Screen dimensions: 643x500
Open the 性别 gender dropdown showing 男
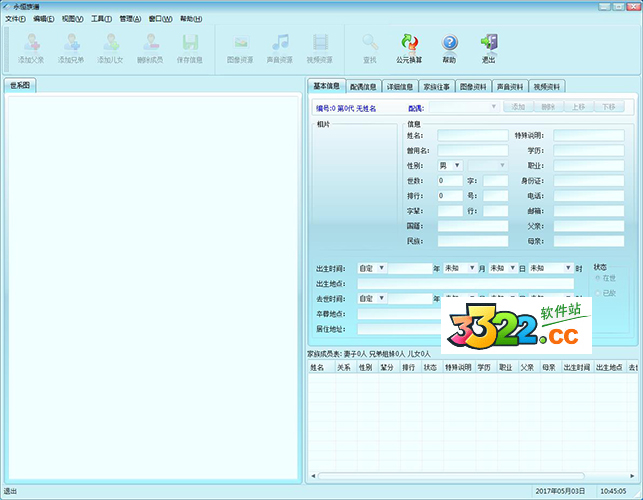click(x=449, y=165)
